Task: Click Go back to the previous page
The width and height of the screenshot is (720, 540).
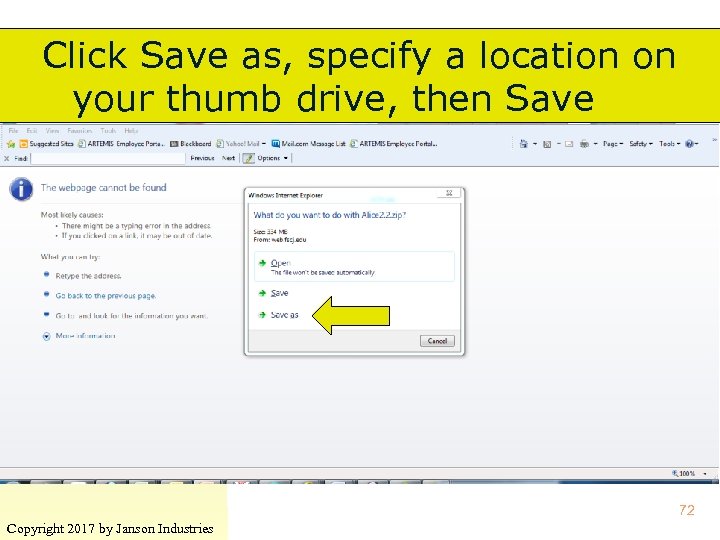Action: click(106, 296)
